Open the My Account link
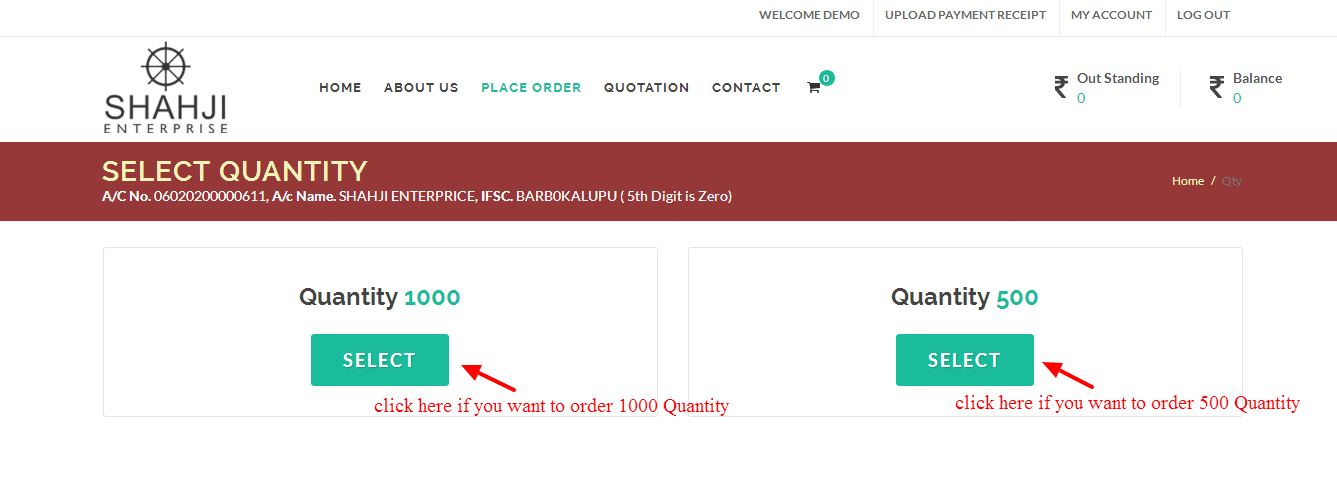Screen dimensions: 1337x486 pos(1111,15)
